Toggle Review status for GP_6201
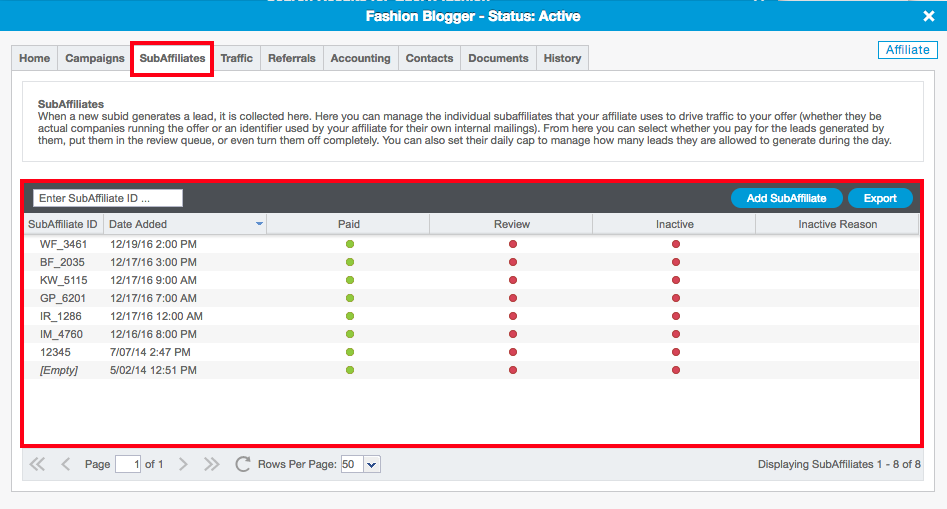The width and height of the screenshot is (947, 509). [513, 298]
